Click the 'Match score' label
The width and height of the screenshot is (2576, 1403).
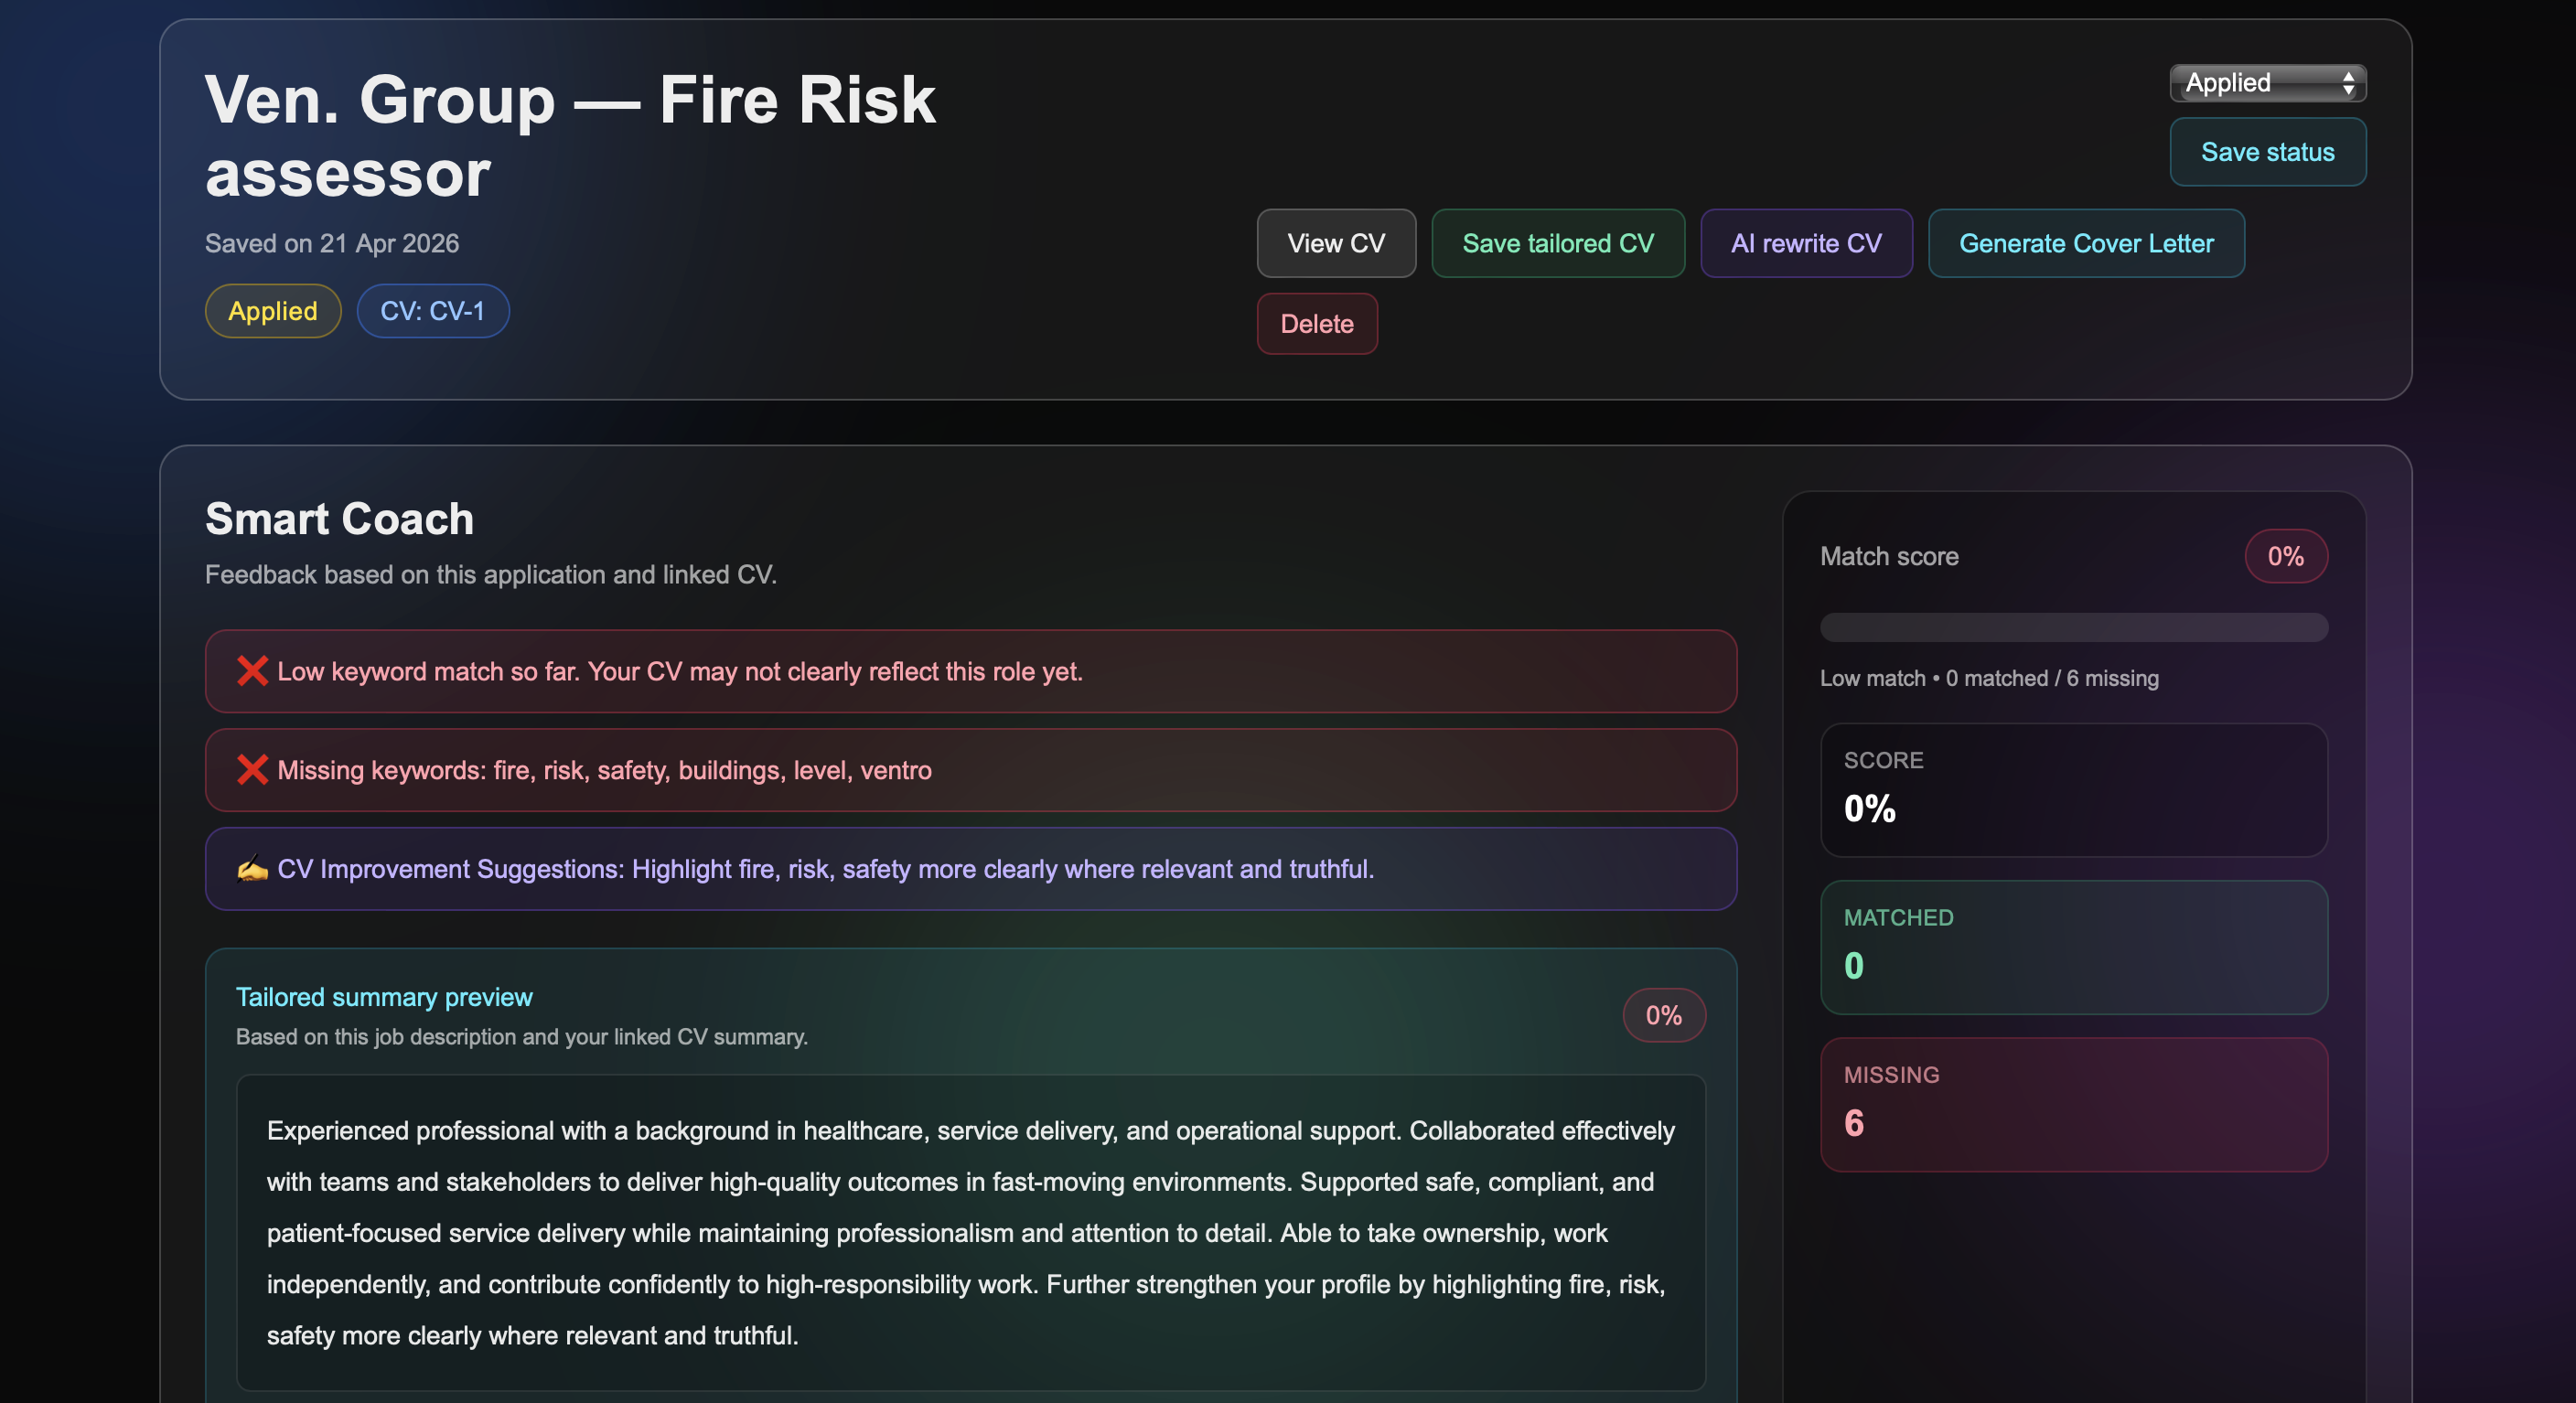(x=1889, y=556)
